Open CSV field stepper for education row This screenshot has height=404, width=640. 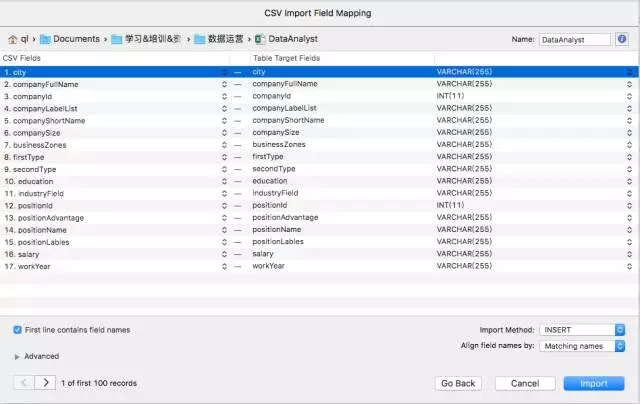pos(224,182)
